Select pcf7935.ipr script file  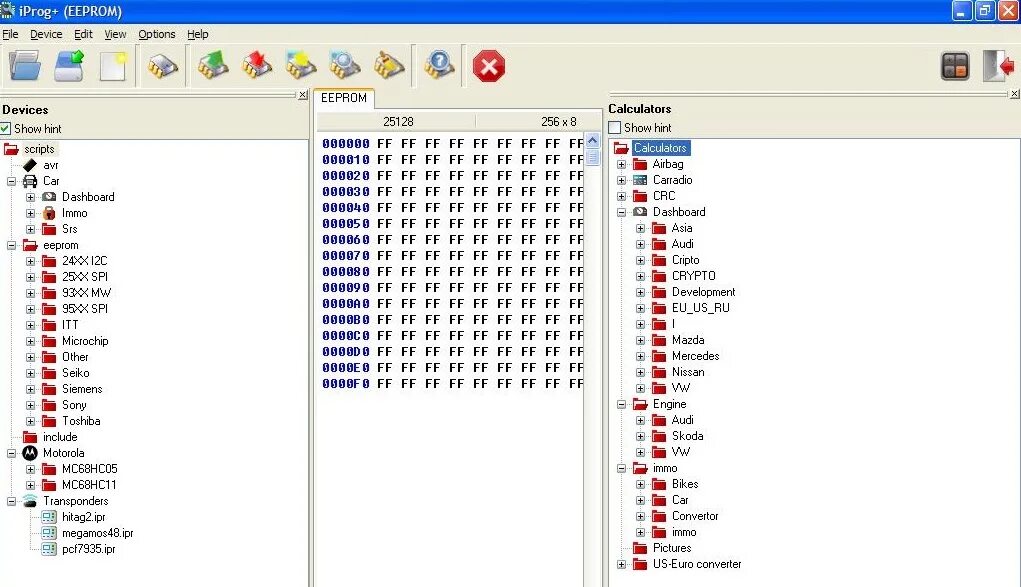[x=89, y=549]
